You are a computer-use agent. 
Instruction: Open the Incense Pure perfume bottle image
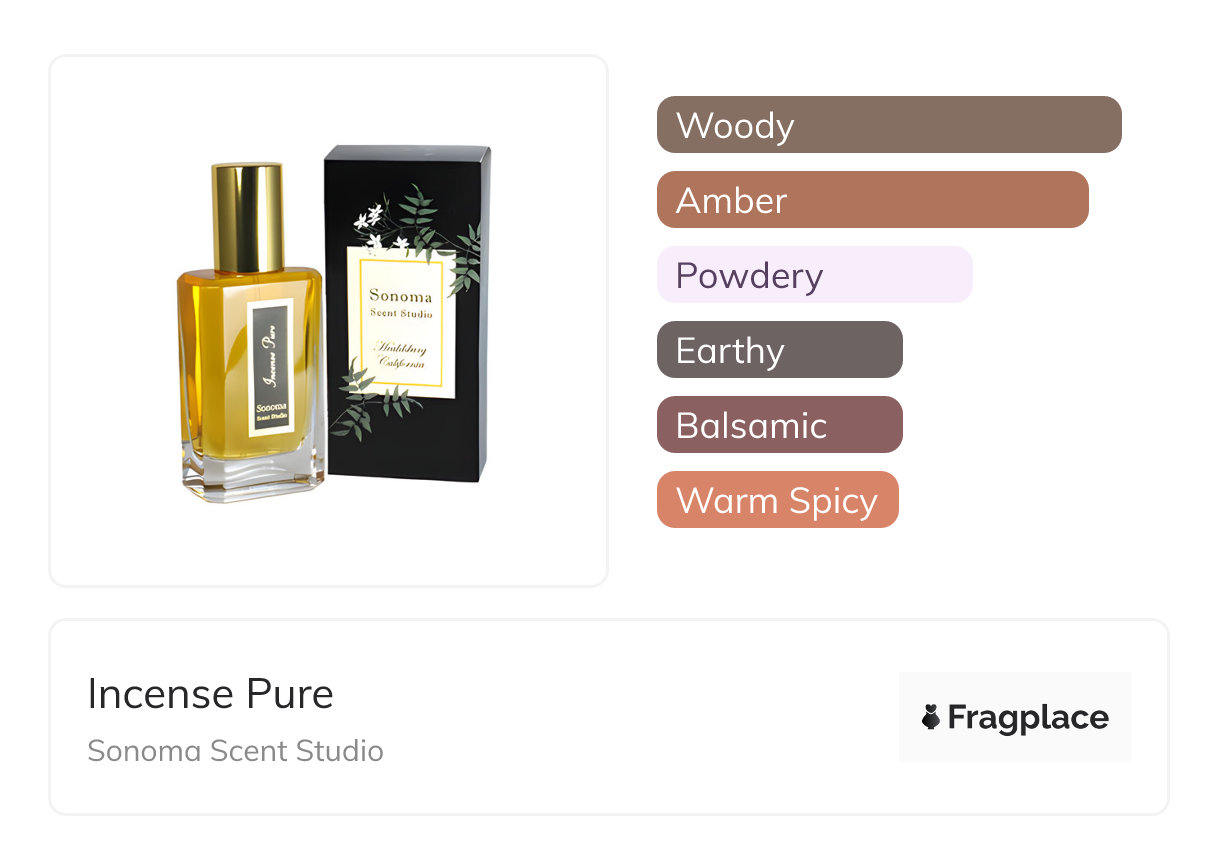252,333
